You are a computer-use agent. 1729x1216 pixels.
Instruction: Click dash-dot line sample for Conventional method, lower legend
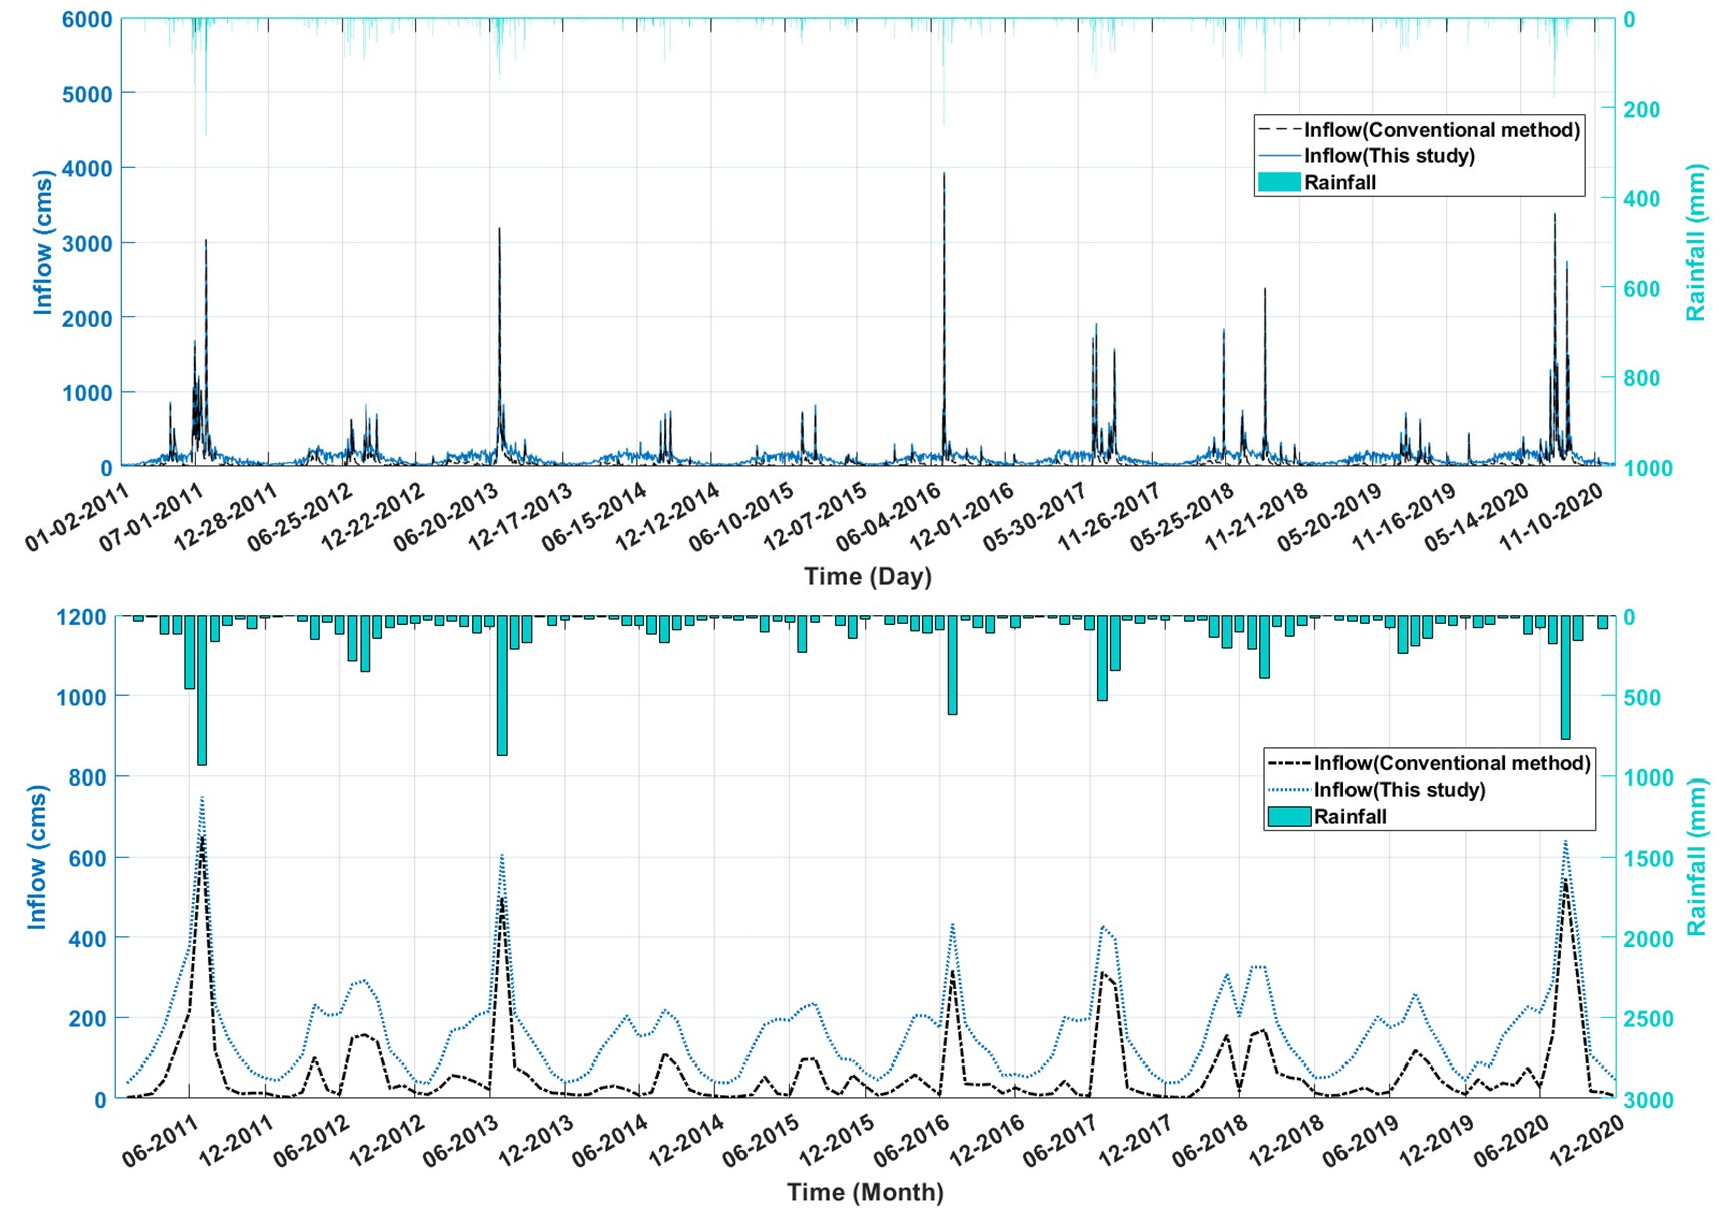(x=1289, y=763)
